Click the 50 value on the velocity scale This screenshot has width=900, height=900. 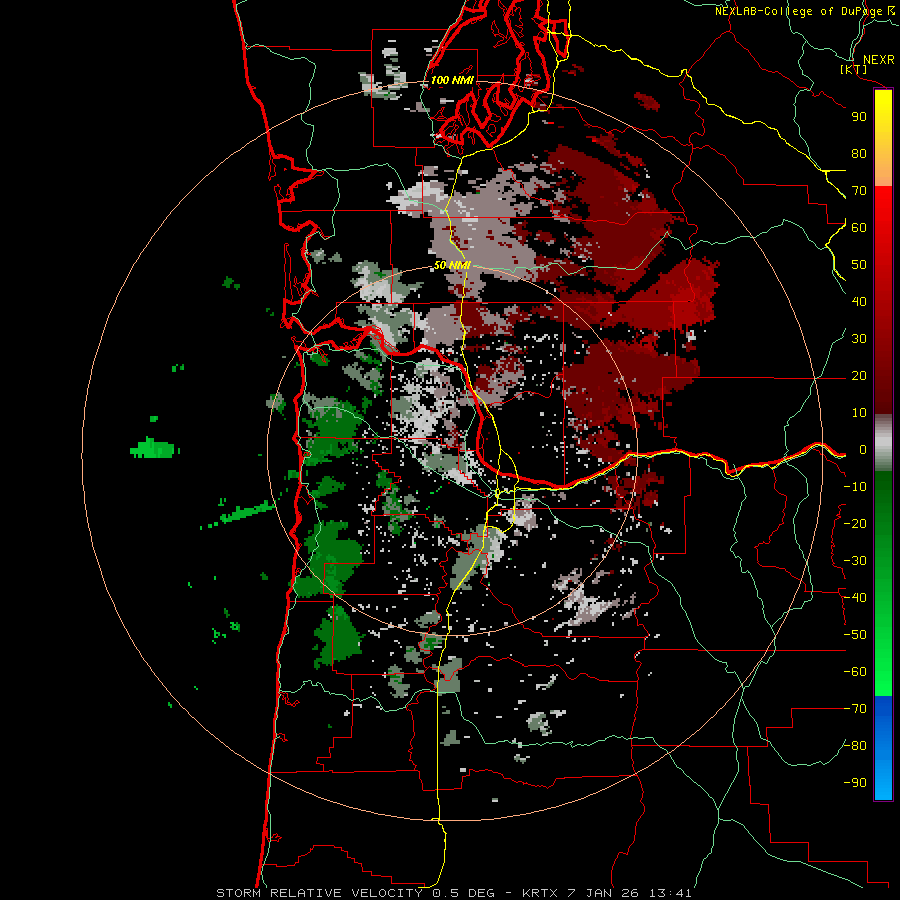(859, 265)
